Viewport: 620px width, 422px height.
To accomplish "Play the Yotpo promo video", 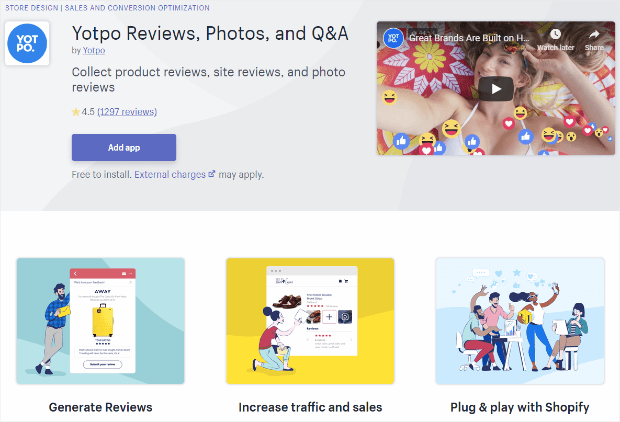I will pos(496,89).
